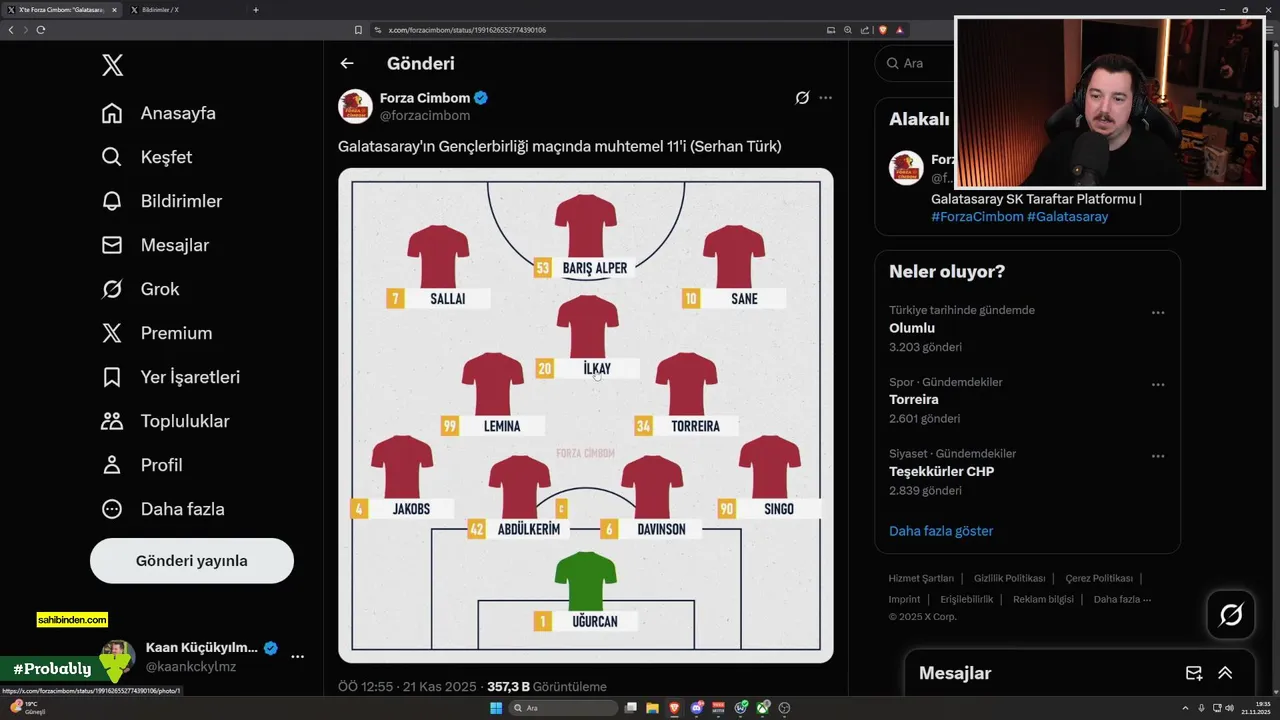Click the @forzacimbom handle on the post
The image size is (1280, 720).
click(425, 116)
